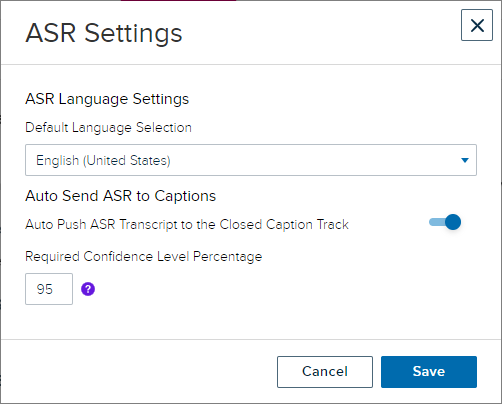Image resolution: width=502 pixels, height=404 pixels.
Task: Toggle Auto Push ASR Transcript switch
Action: (x=445, y=222)
